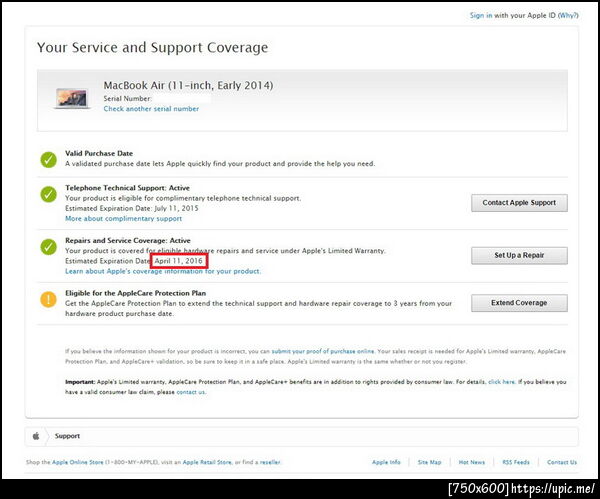Select Check another serial number link
The image size is (600, 499).
[x=151, y=109]
